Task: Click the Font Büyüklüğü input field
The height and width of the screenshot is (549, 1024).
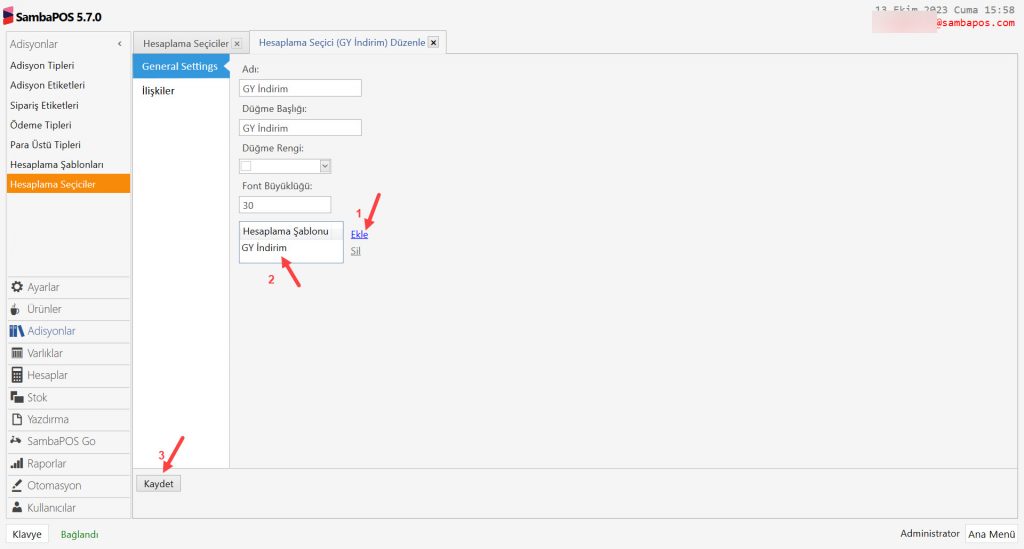Action: coord(286,204)
